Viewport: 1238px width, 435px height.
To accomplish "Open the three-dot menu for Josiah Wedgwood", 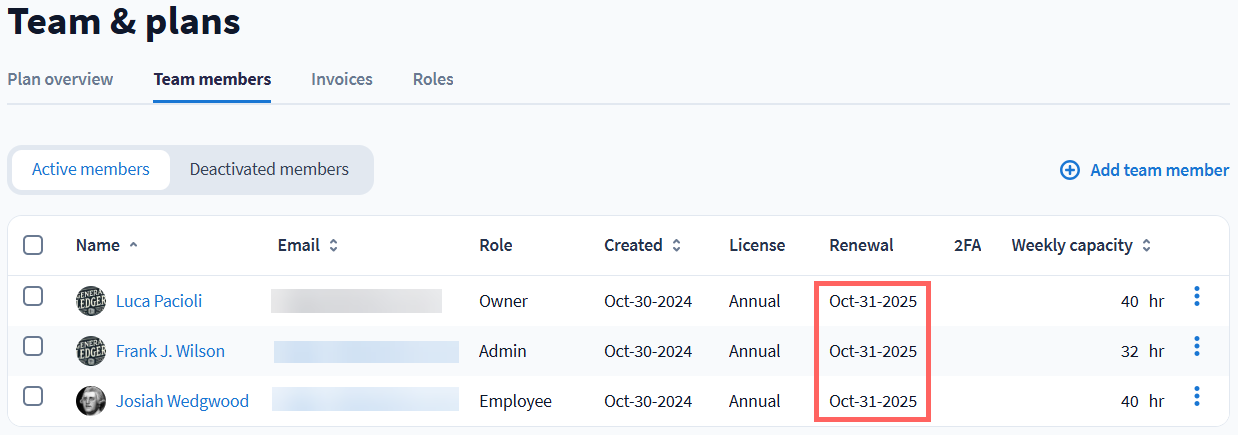I will coord(1196,397).
